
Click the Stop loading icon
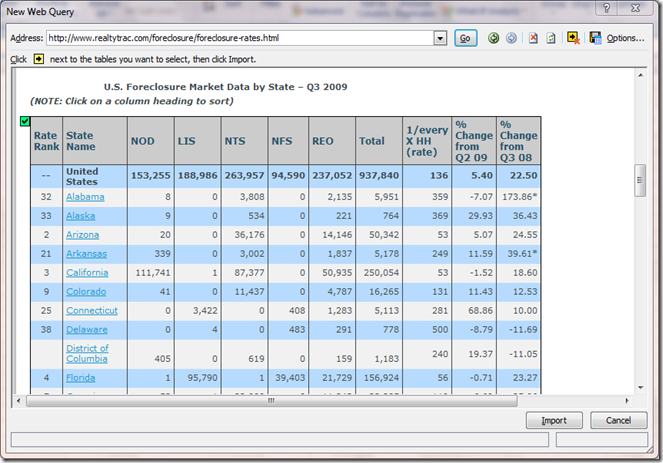533,38
